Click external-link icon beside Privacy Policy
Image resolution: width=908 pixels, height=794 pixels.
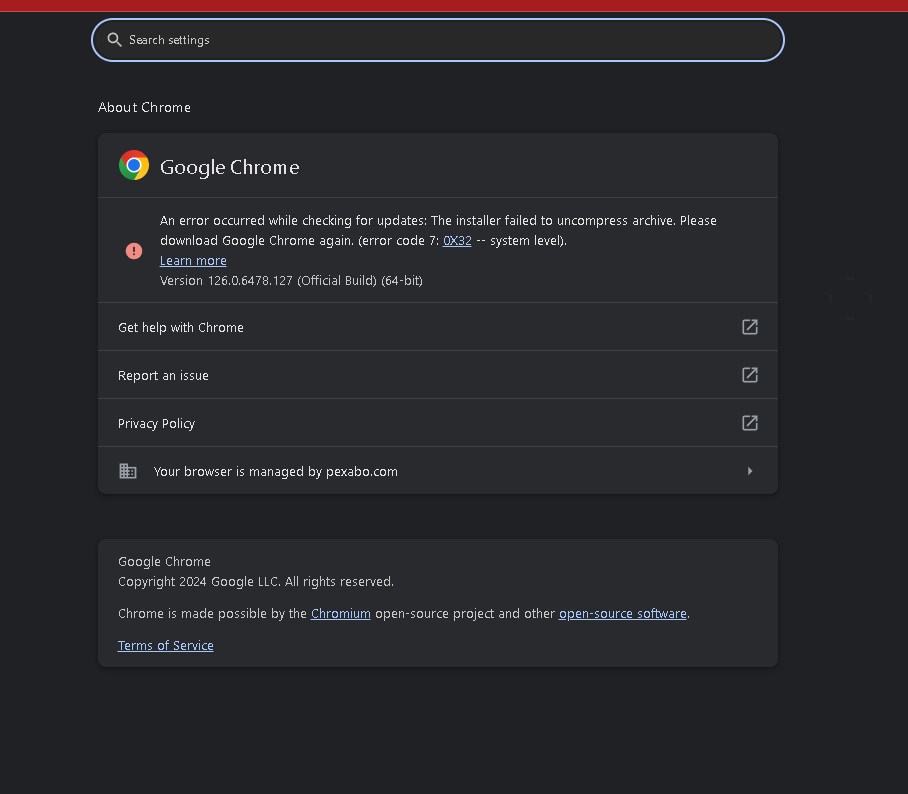pyautogui.click(x=750, y=423)
